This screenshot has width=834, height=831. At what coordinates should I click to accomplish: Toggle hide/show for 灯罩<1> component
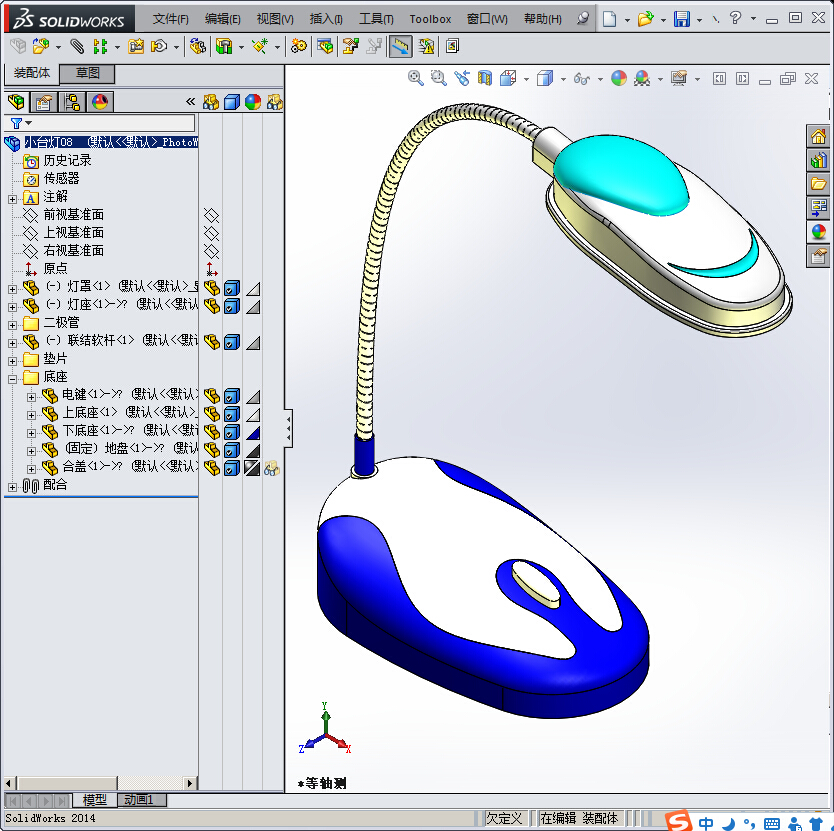[x=212, y=288]
